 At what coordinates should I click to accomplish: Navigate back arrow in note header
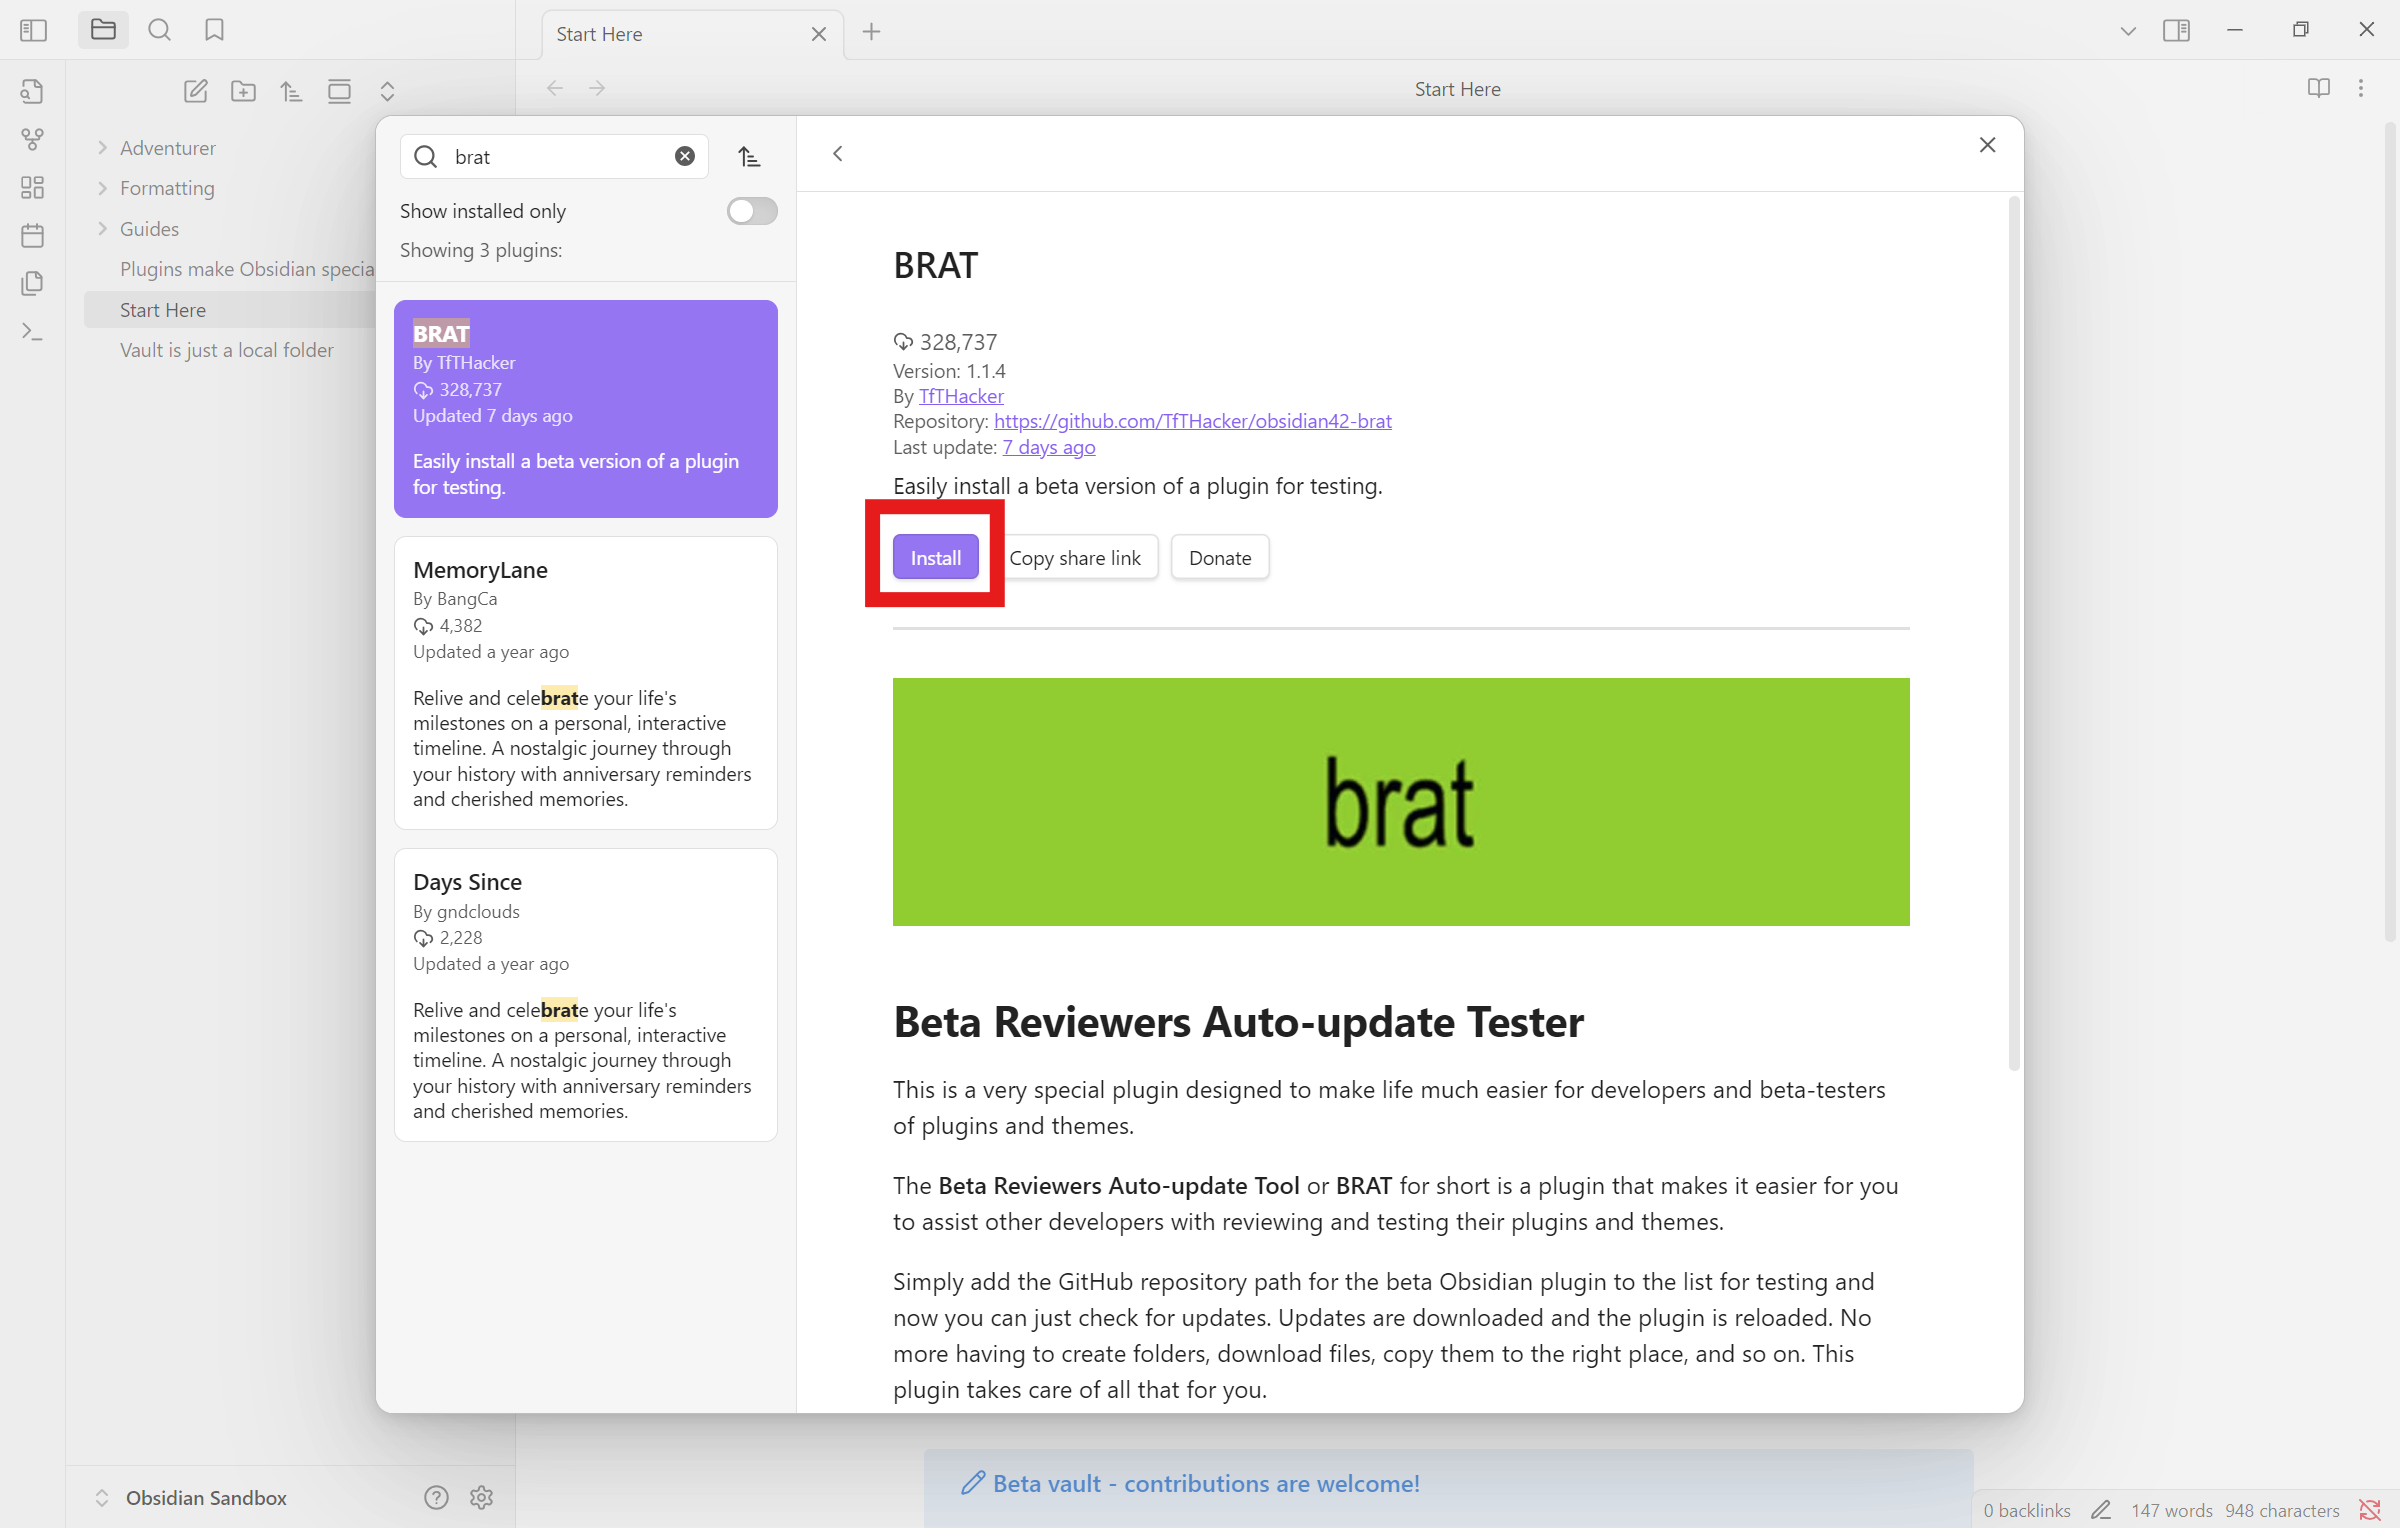[x=555, y=88]
